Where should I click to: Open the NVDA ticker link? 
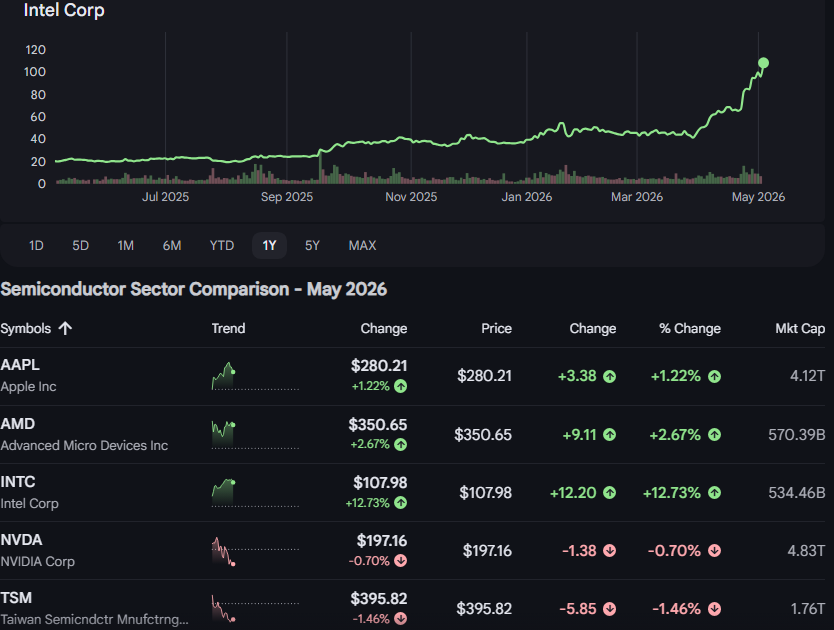21,540
